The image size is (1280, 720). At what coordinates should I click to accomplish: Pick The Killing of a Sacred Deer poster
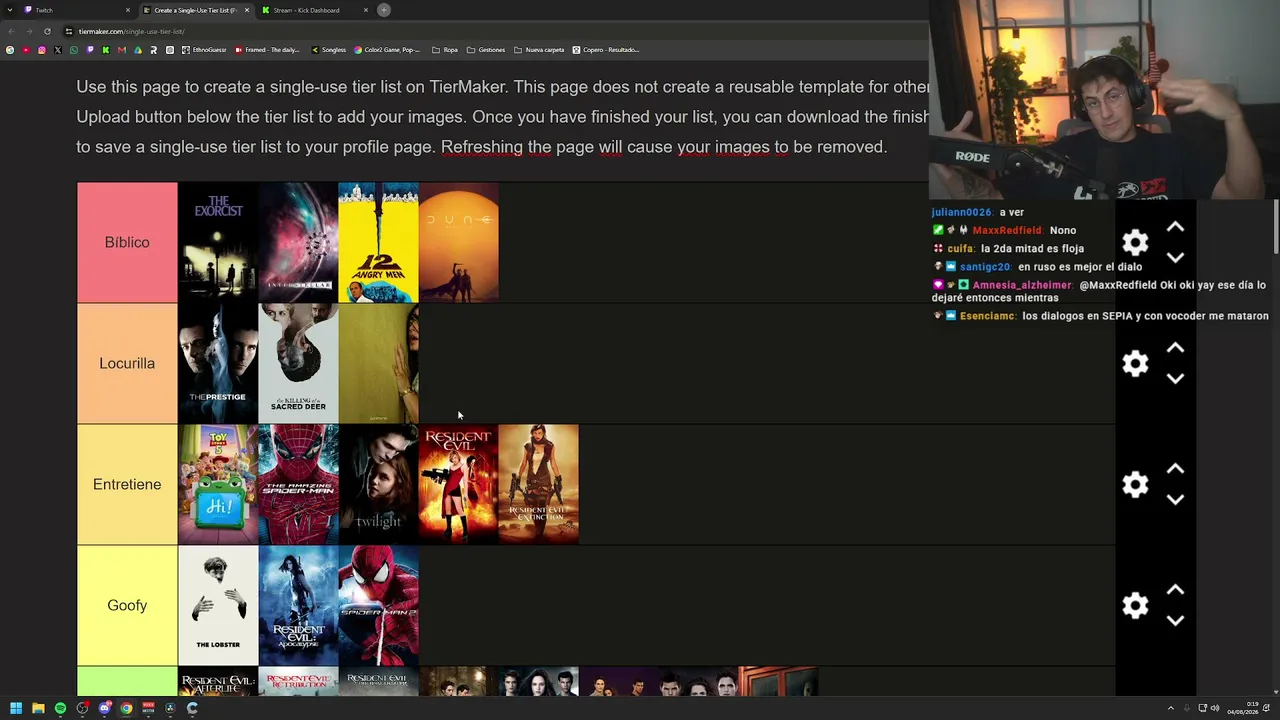(298, 364)
